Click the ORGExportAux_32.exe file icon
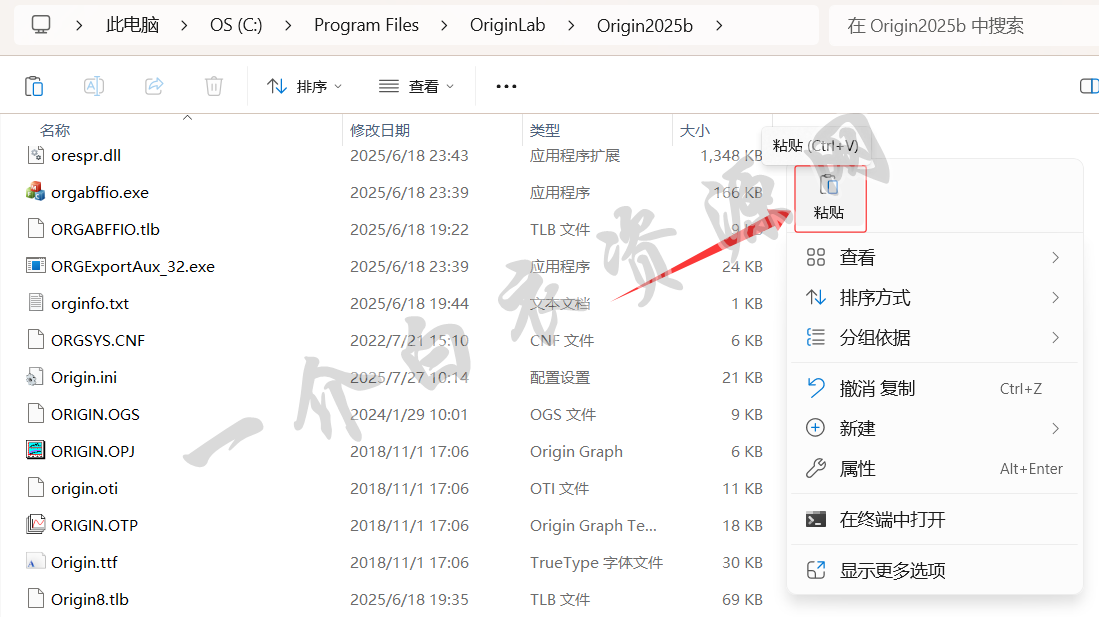The image size is (1099, 617). click(35, 266)
